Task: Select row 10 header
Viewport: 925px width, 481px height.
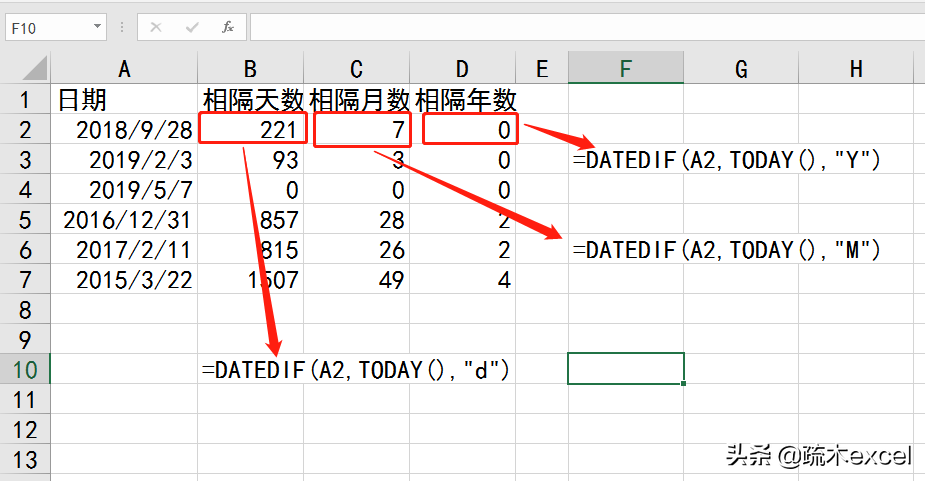Action: click(25, 369)
